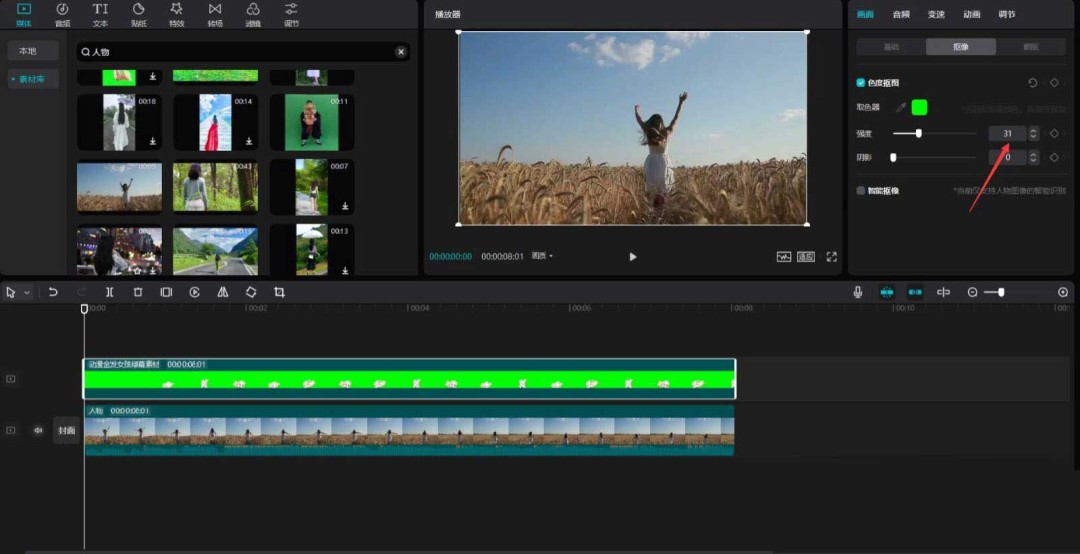Viewport: 1080px width, 554px height.
Task: Click the split clip tool in timeline toolbar
Action: point(110,292)
